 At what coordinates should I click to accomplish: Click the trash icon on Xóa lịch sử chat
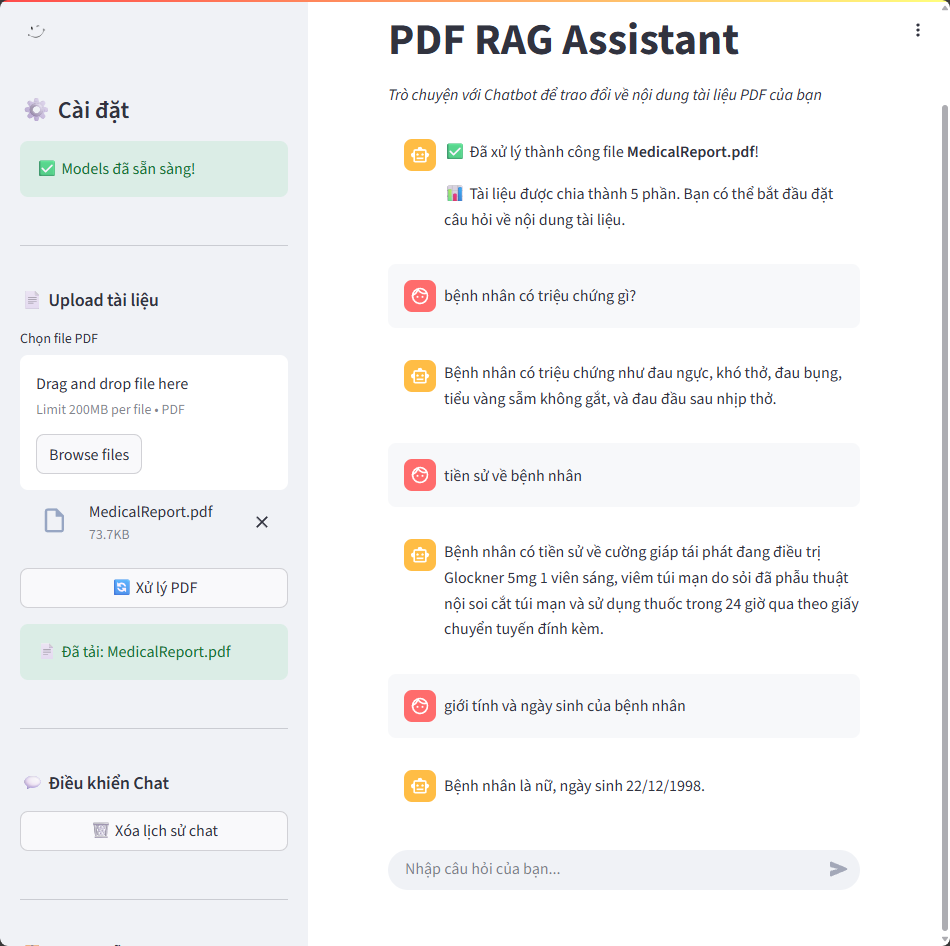pos(100,831)
